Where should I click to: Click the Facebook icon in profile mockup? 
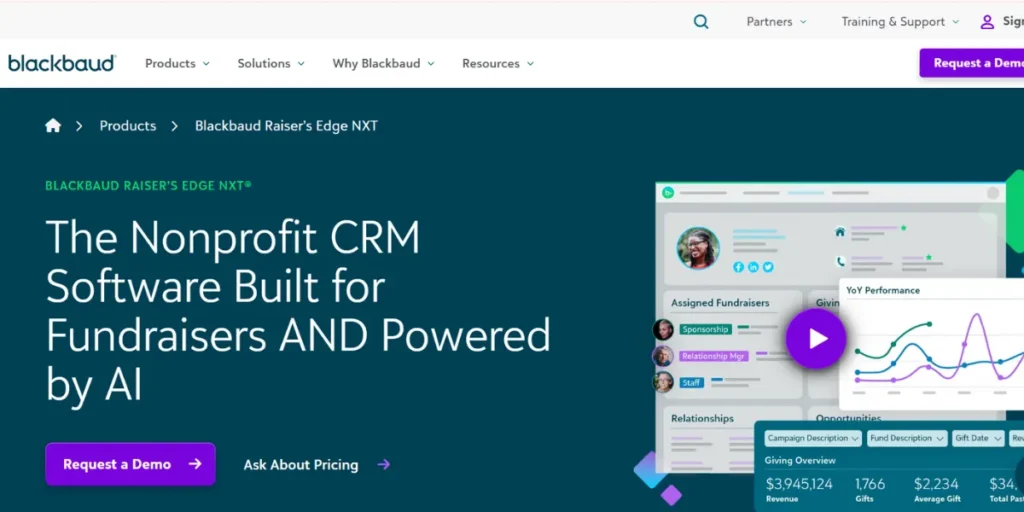tap(738, 267)
